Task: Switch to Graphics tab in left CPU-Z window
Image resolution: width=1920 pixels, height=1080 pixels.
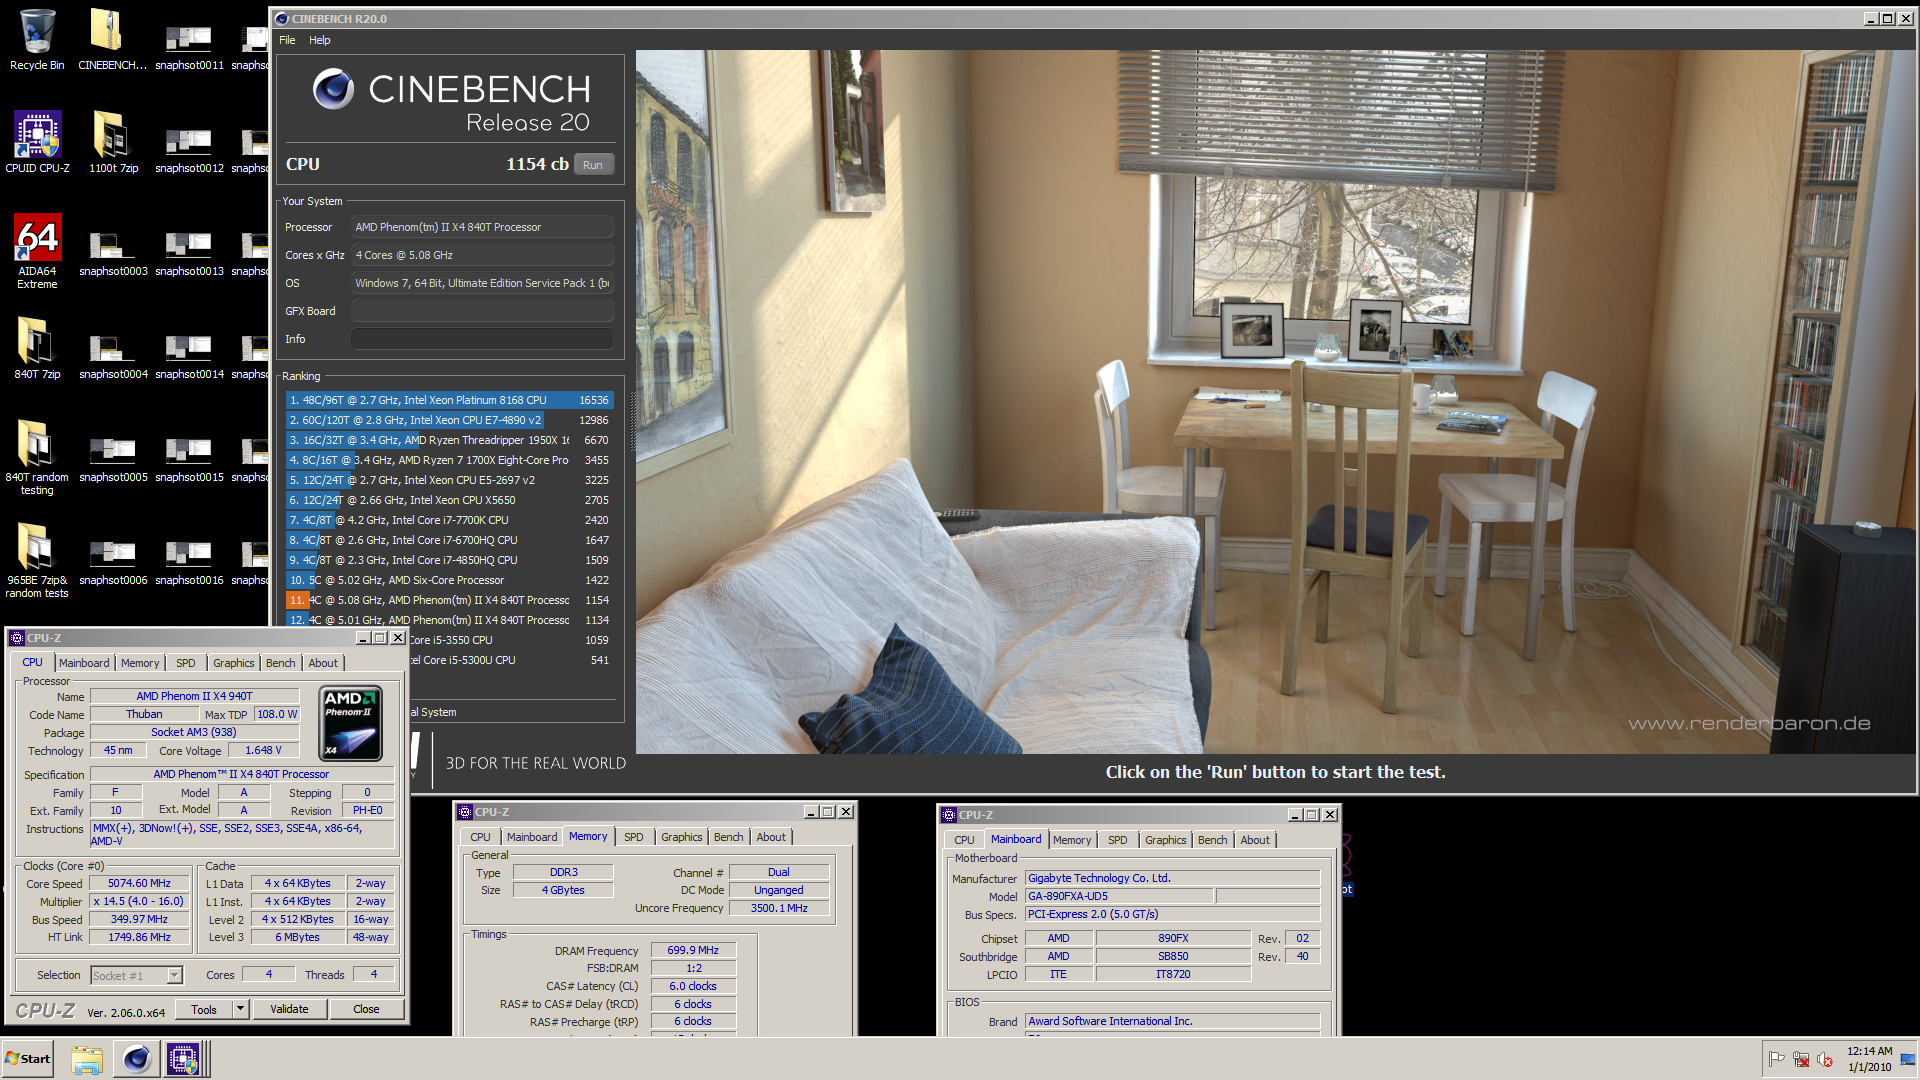Action: click(234, 663)
